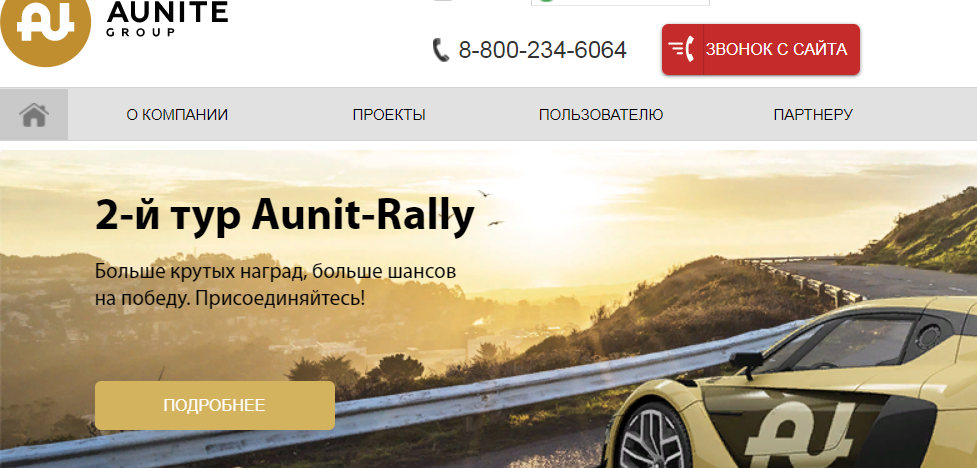Viewport: 977px width, 468px height.
Task: Open the ПРОЕКТЫ menu item
Action: pyautogui.click(x=389, y=115)
